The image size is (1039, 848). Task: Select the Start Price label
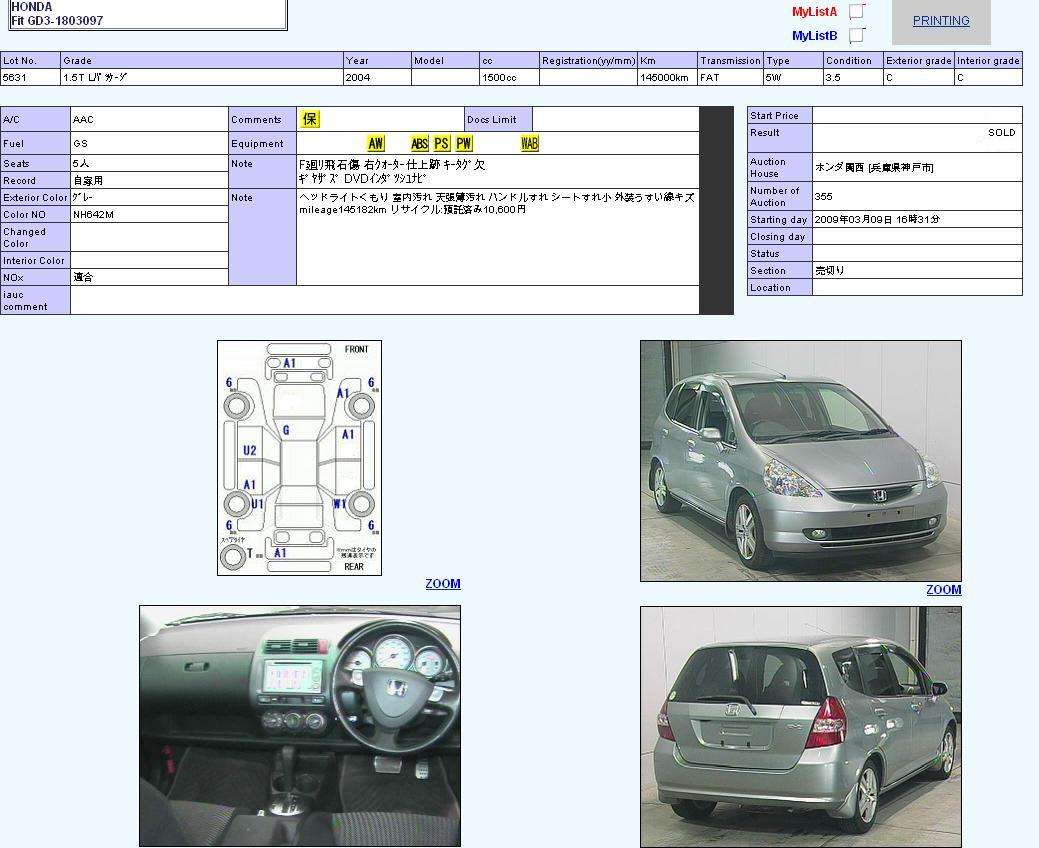(774, 115)
